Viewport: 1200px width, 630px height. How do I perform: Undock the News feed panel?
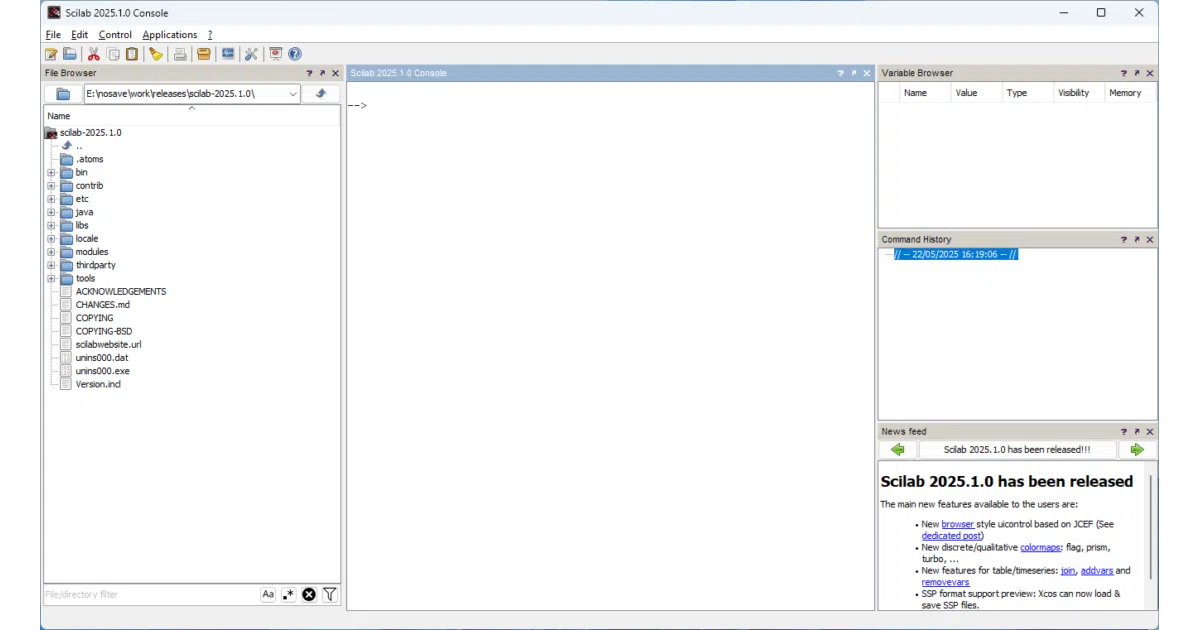pos(1137,432)
